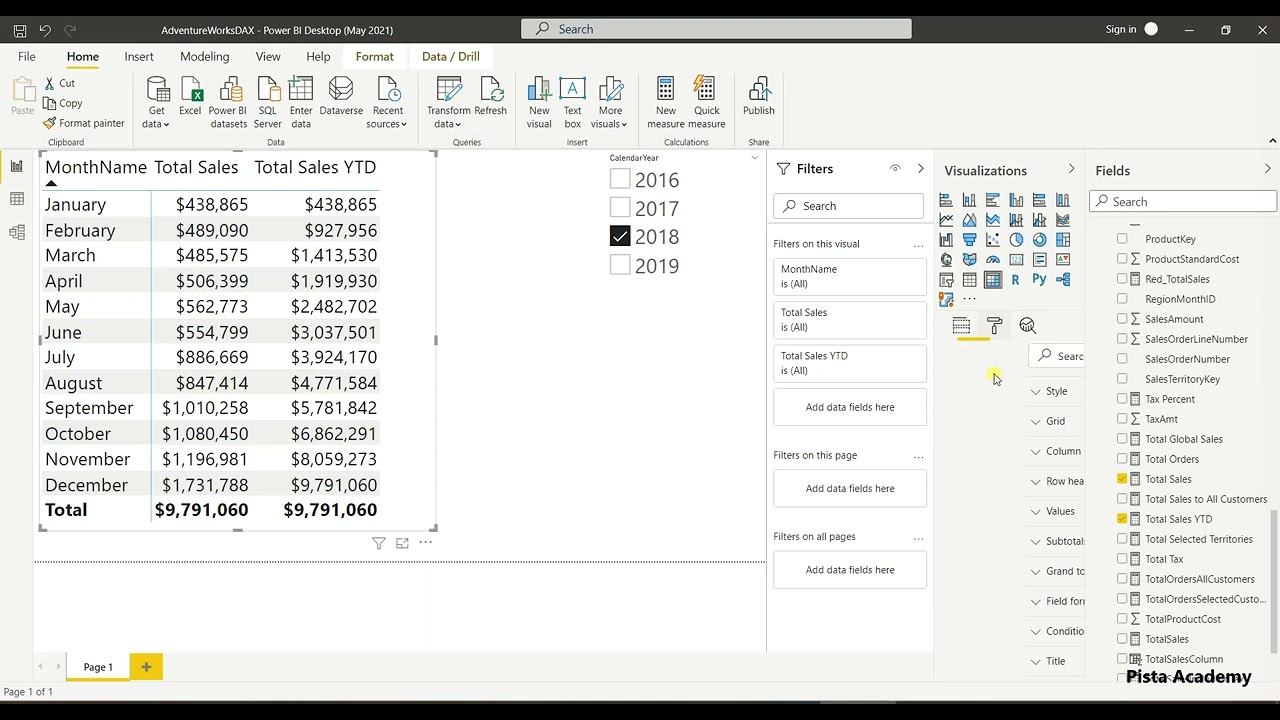1280x720 pixels.
Task: Check the 2016 slicer checkbox
Action: pos(620,180)
